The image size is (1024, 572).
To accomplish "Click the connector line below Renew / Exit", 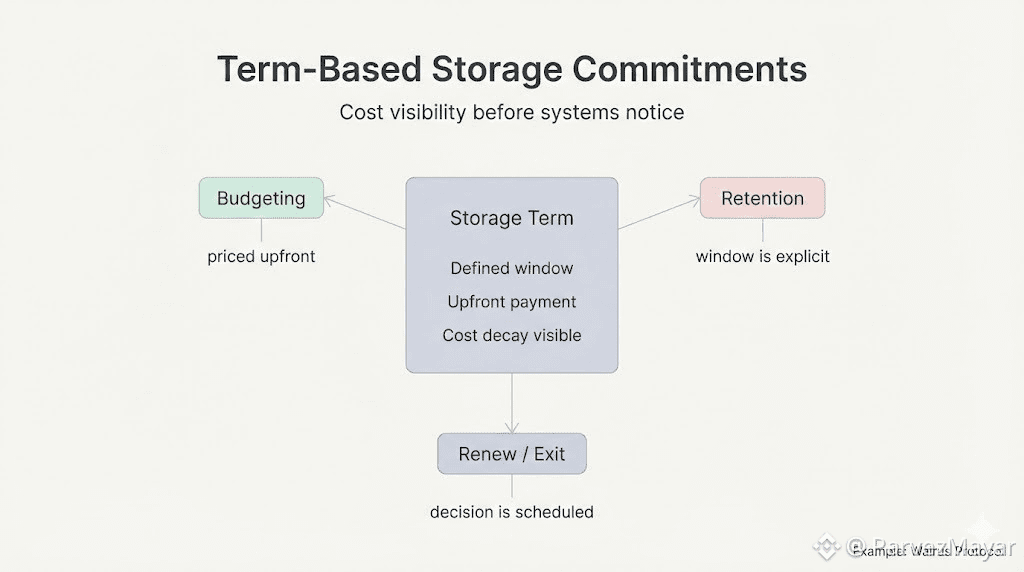I will coord(512,486).
